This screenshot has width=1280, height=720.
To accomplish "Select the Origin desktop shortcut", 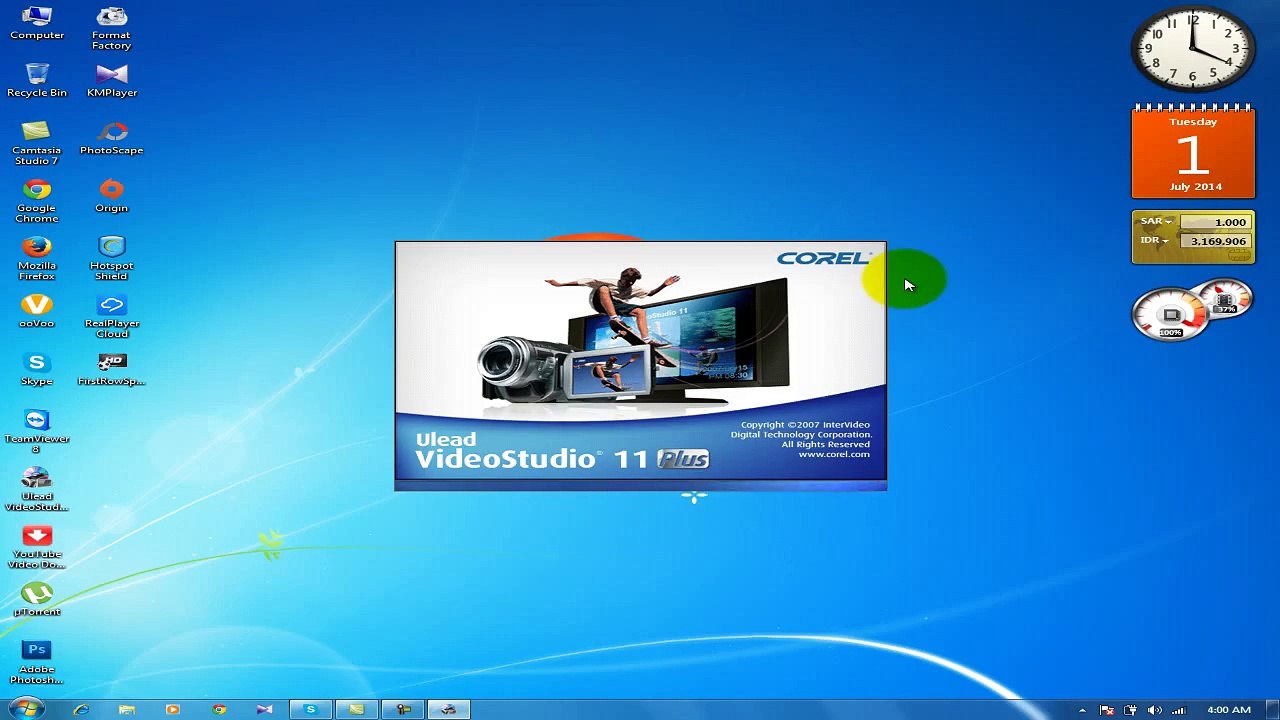I will coord(111,196).
